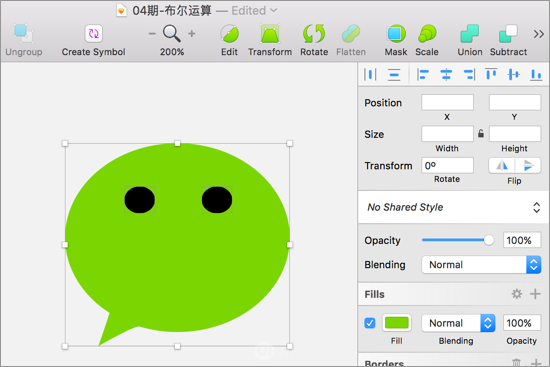Apply the Subtract boolean operation

(x=508, y=34)
